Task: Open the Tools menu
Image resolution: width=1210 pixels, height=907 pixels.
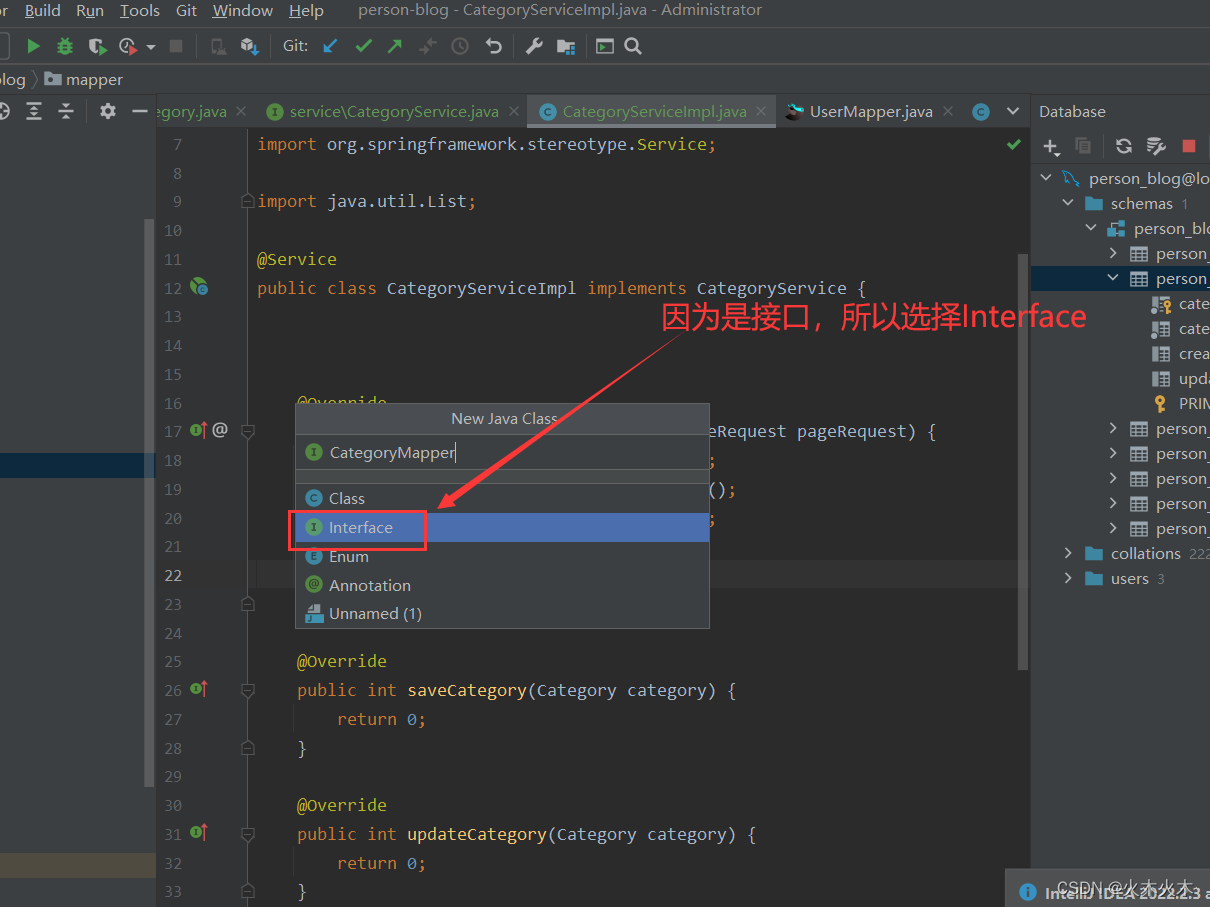Action: tap(140, 10)
